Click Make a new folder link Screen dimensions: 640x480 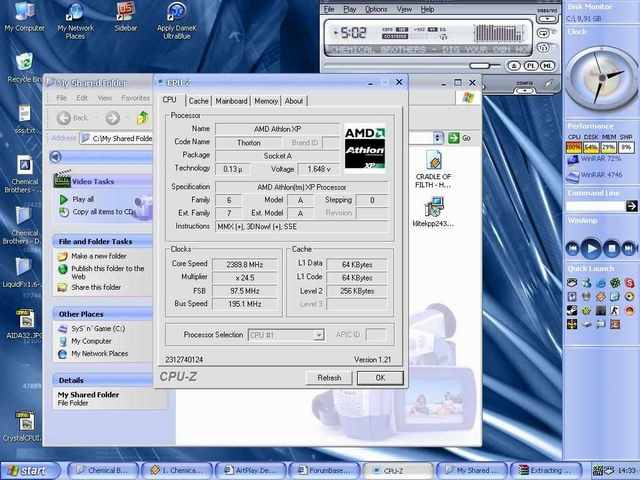[x=93, y=256]
